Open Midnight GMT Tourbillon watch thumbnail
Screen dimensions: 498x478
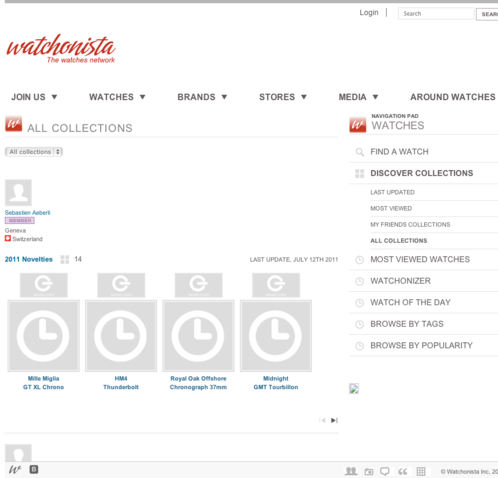[x=276, y=336]
